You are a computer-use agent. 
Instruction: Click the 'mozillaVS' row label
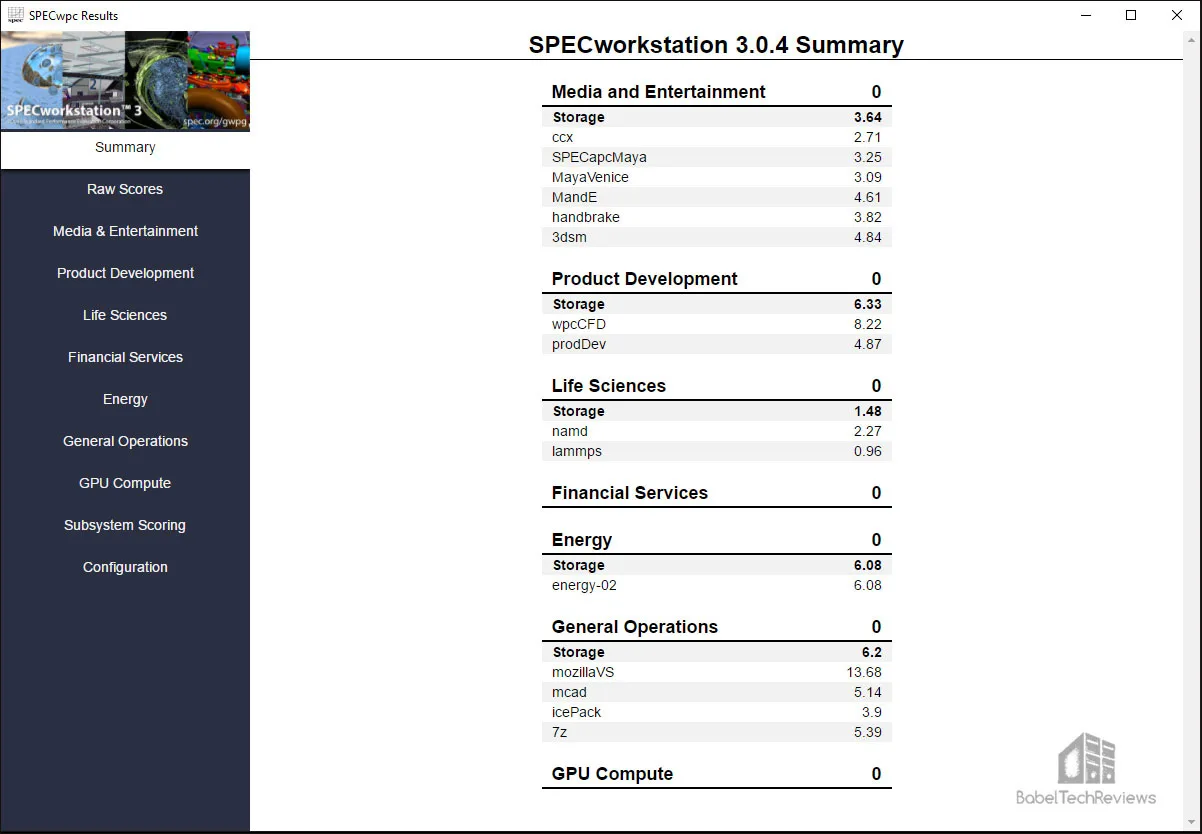tap(583, 672)
